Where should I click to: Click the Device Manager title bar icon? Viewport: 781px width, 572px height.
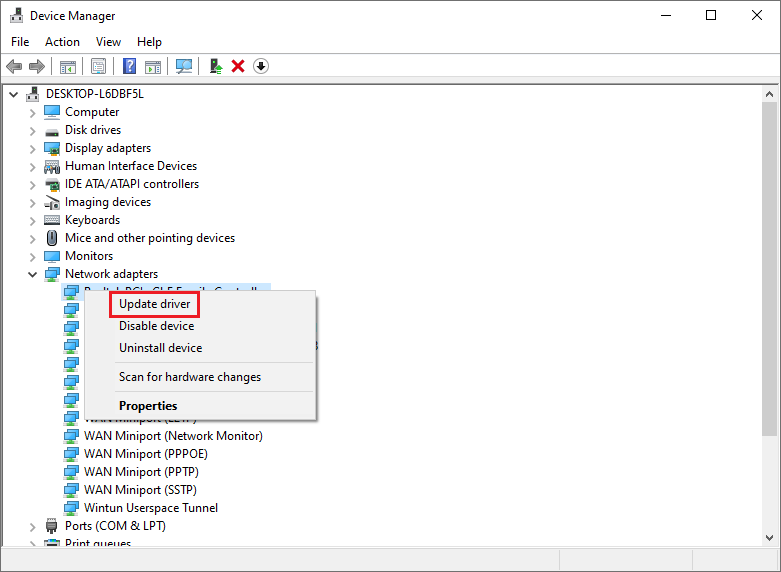(x=16, y=15)
